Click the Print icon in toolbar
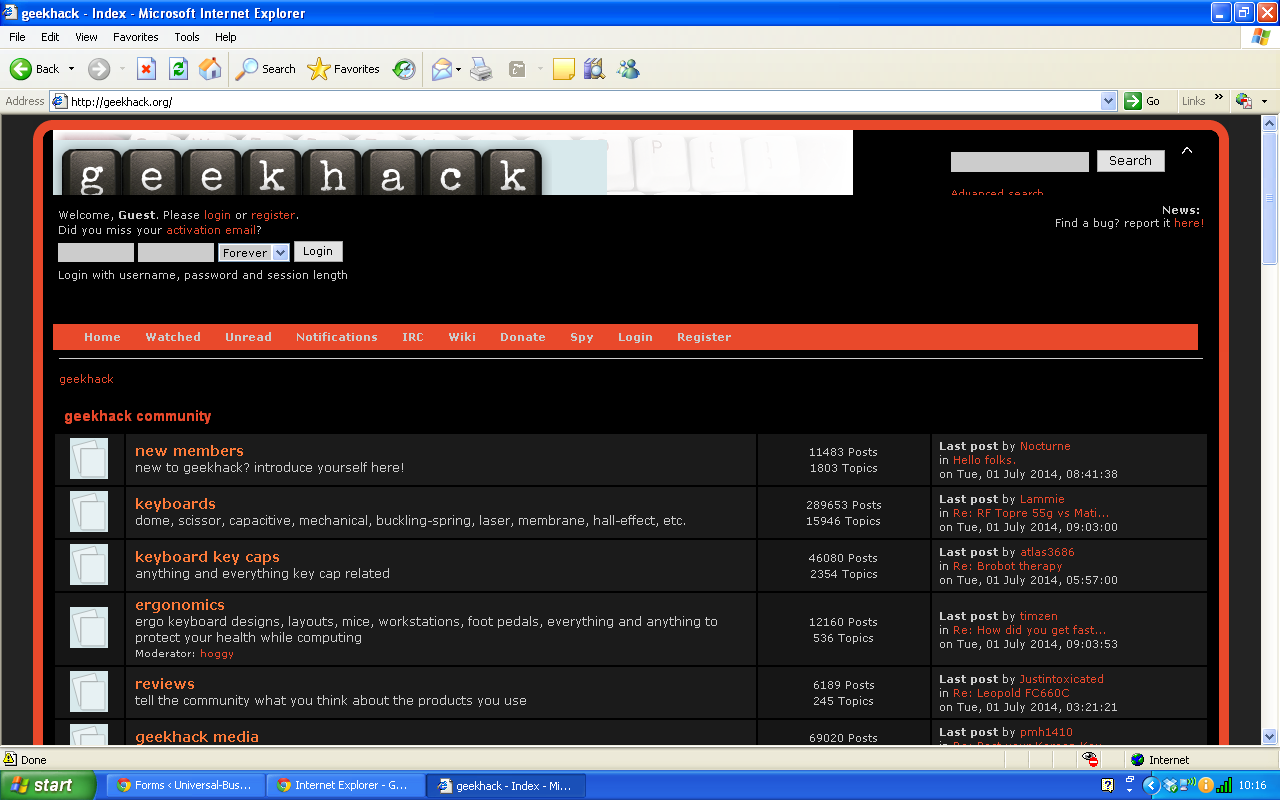The image size is (1280, 800). (x=481, y=69)
